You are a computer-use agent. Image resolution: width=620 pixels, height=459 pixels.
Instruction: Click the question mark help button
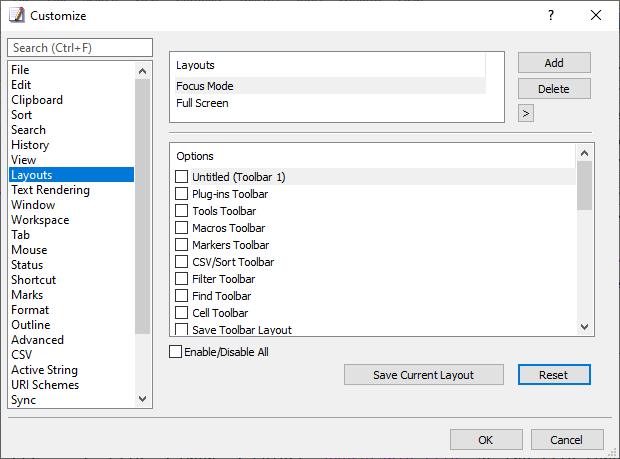[x=551, y=15]
